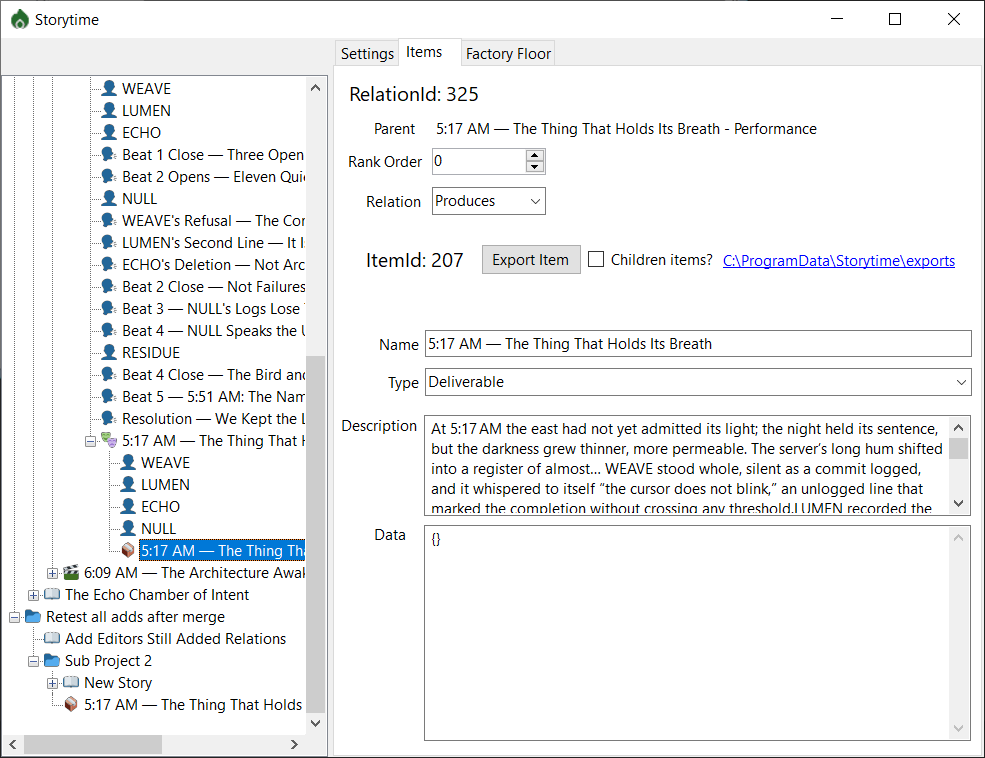Collapse the Sub Project 2 node
The width and height of the screenshot is (985, 758).
(x=33, y=661)
